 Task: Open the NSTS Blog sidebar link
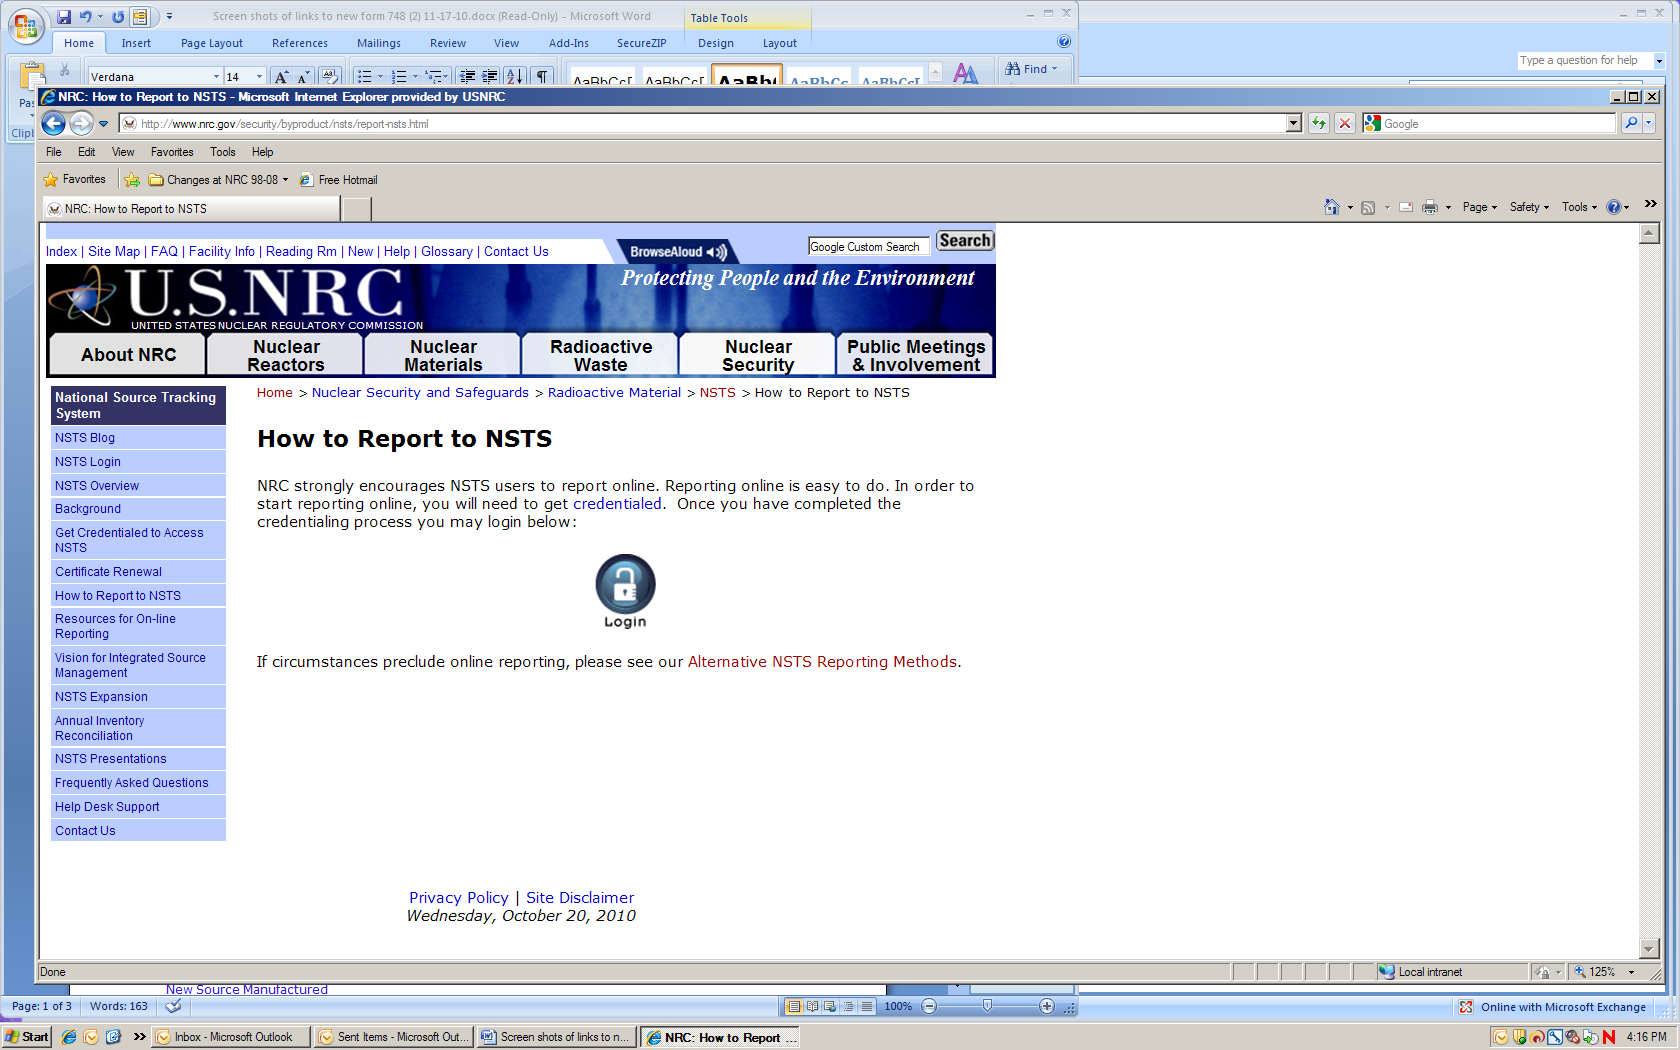coord(85,438)
